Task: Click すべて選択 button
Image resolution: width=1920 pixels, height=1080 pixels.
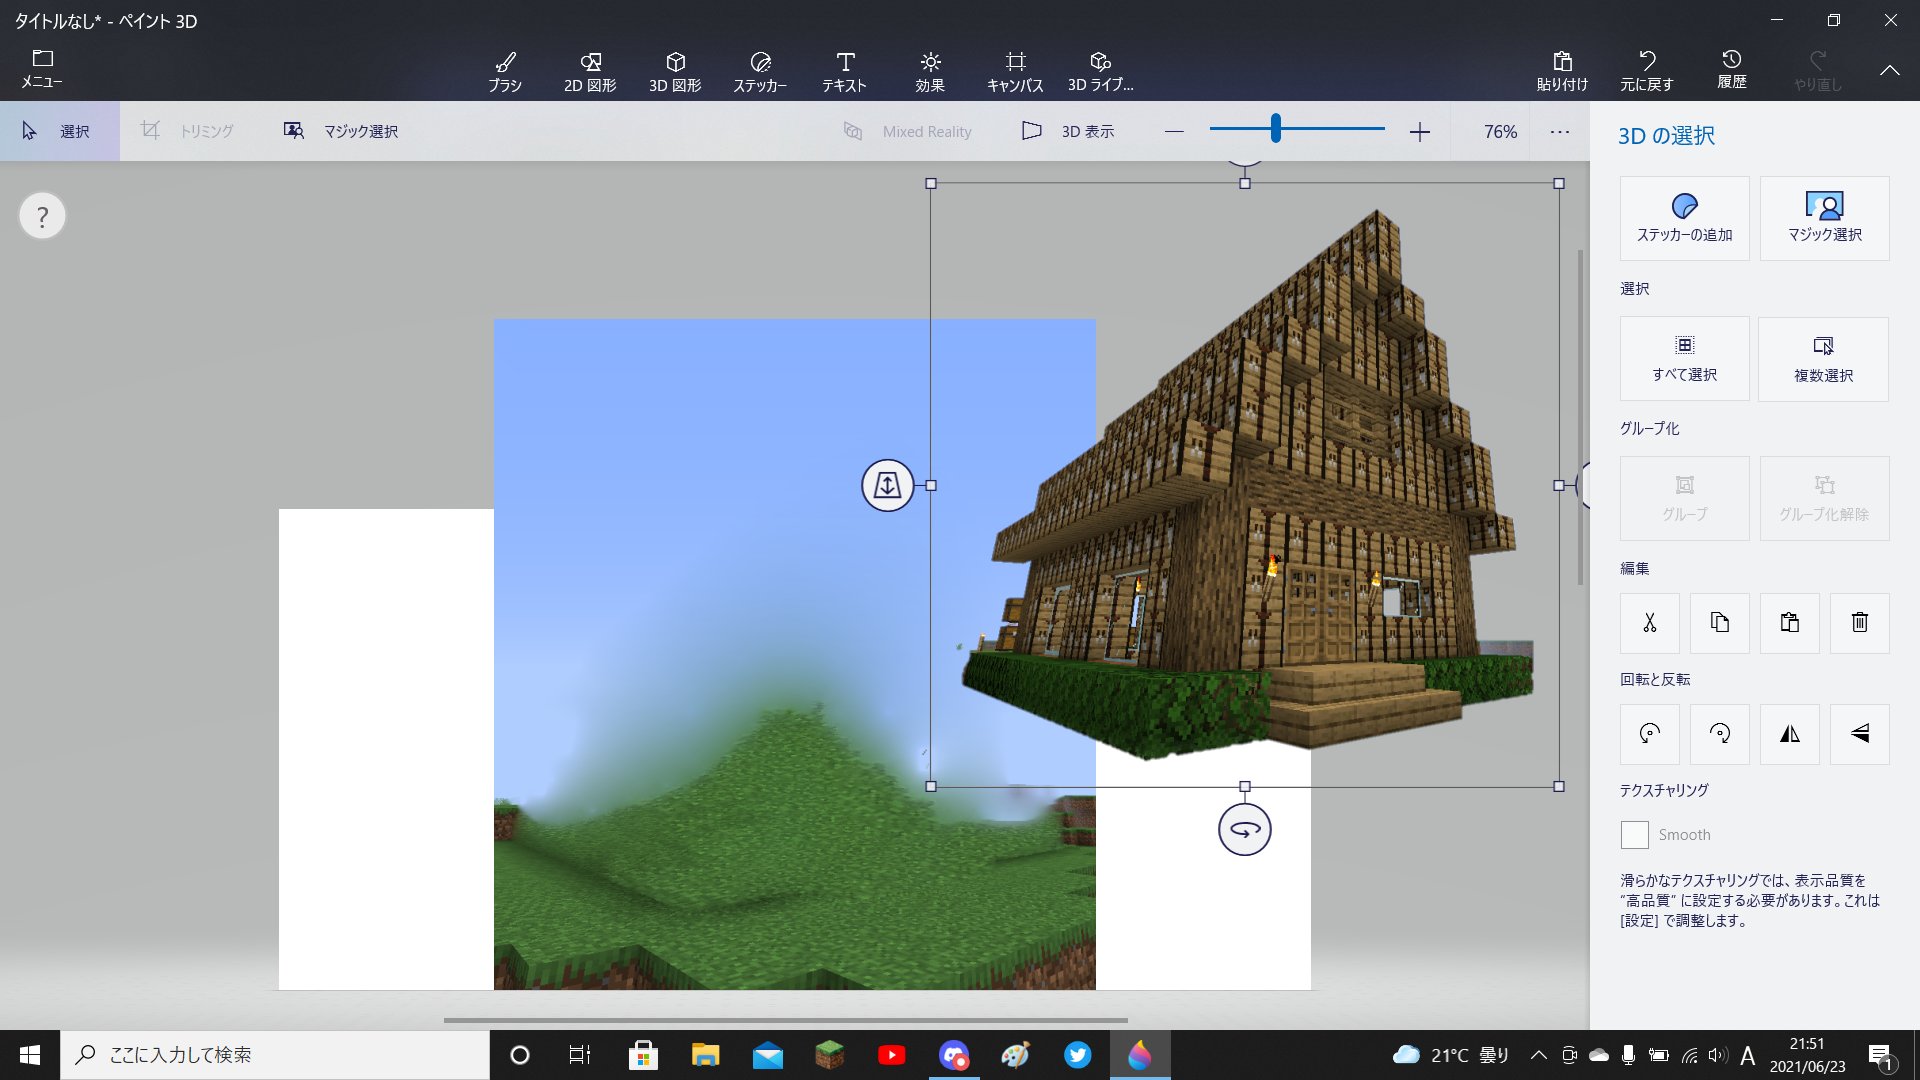Action: tap(1684, 358)
